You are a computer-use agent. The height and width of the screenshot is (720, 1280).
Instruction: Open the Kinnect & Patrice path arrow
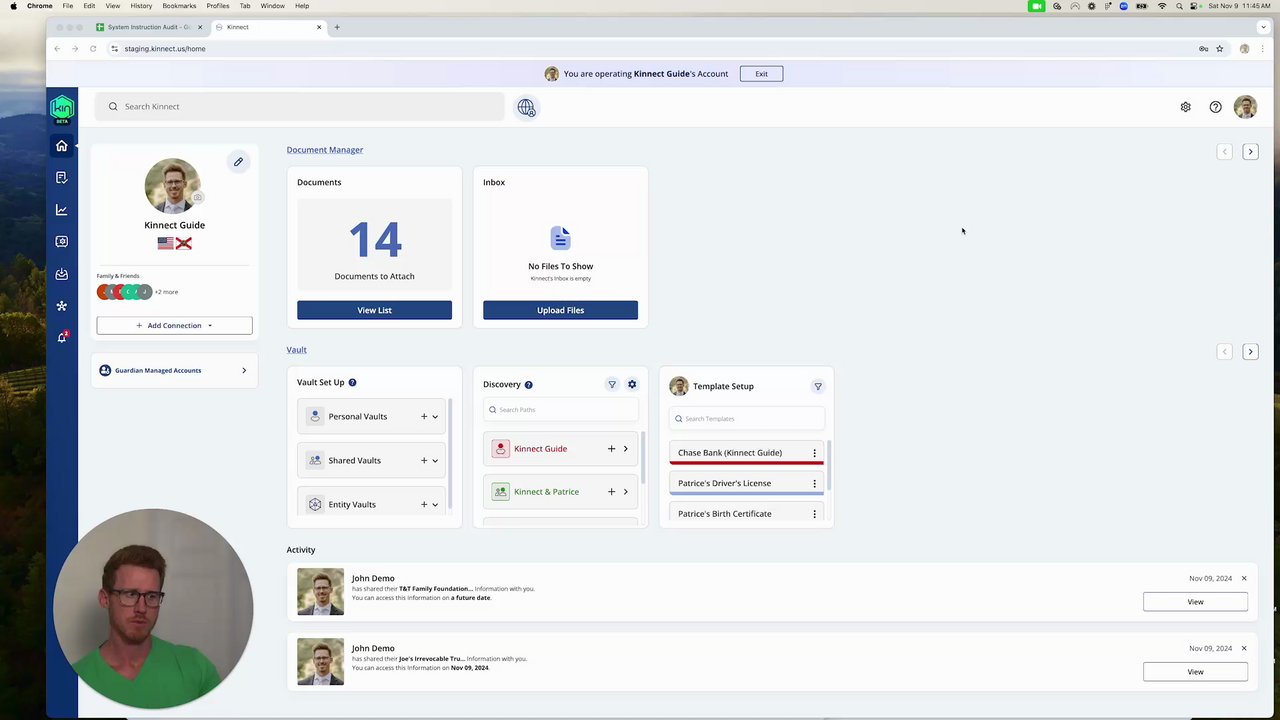(x=626, y=492)
